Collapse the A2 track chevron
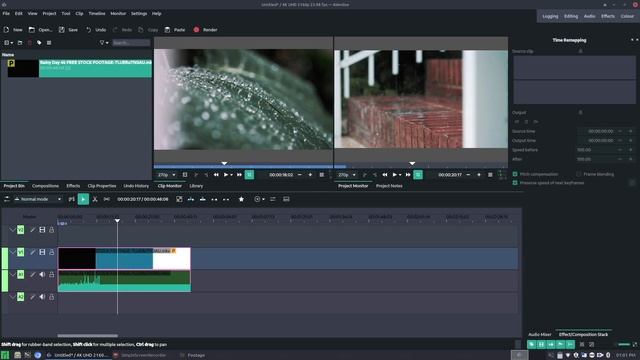 [x=12, y=297]
